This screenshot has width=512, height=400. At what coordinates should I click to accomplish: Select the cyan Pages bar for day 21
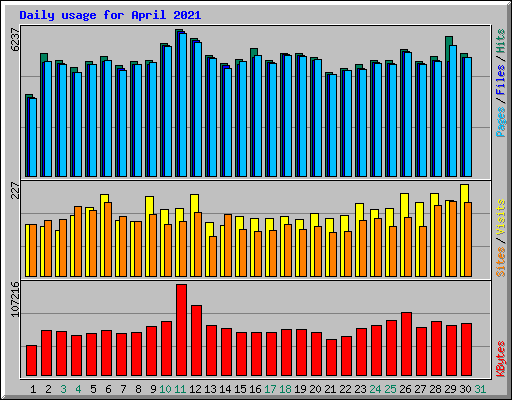pos(333,125)
